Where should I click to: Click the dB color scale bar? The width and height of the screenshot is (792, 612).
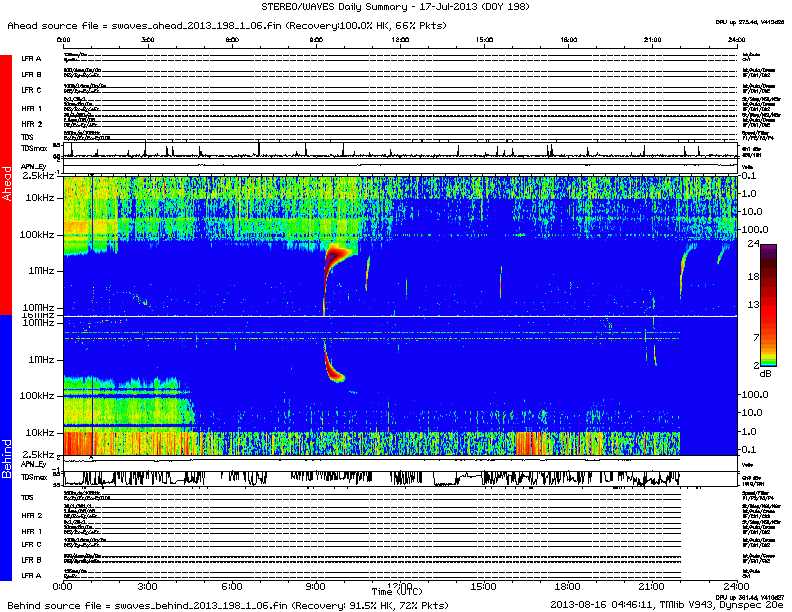click(768, 305)
